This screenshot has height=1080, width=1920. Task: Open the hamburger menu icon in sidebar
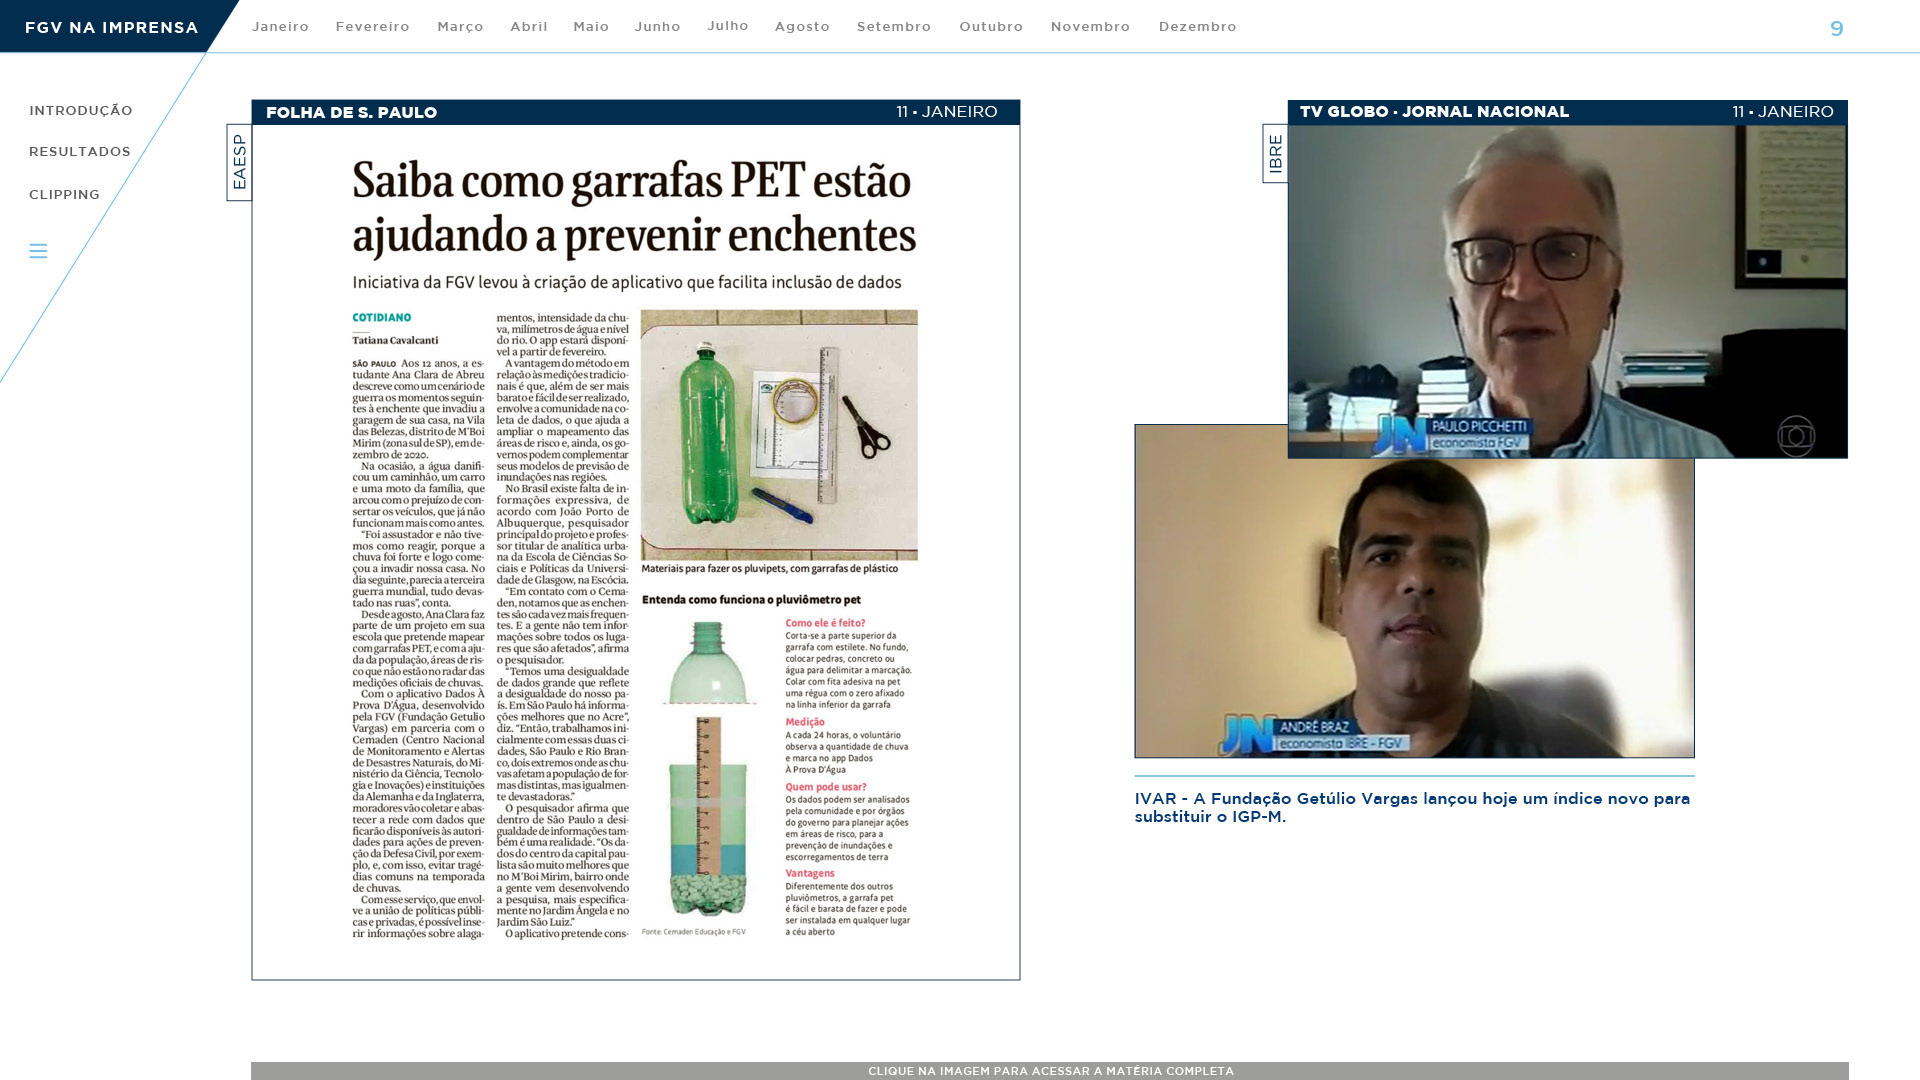(x=38, y=251)
